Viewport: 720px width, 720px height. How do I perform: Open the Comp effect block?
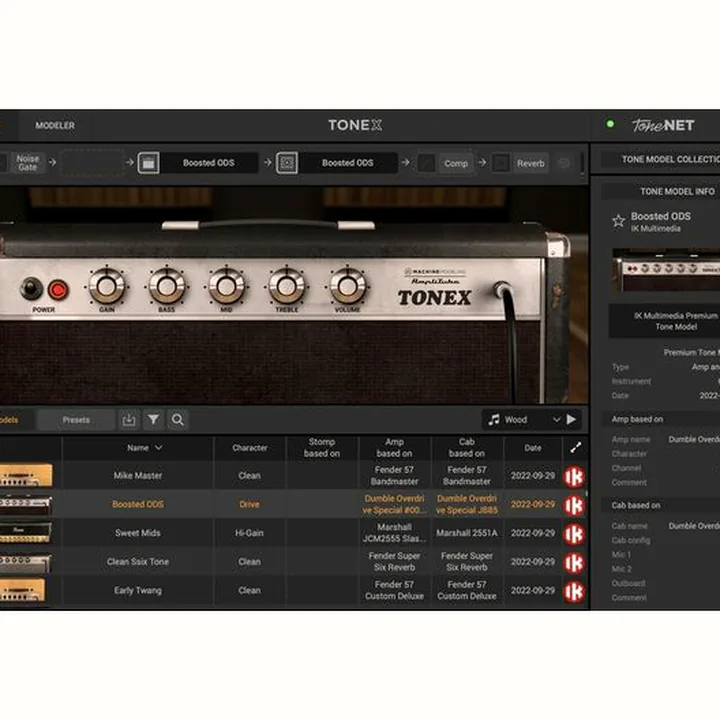pos(456,163)
